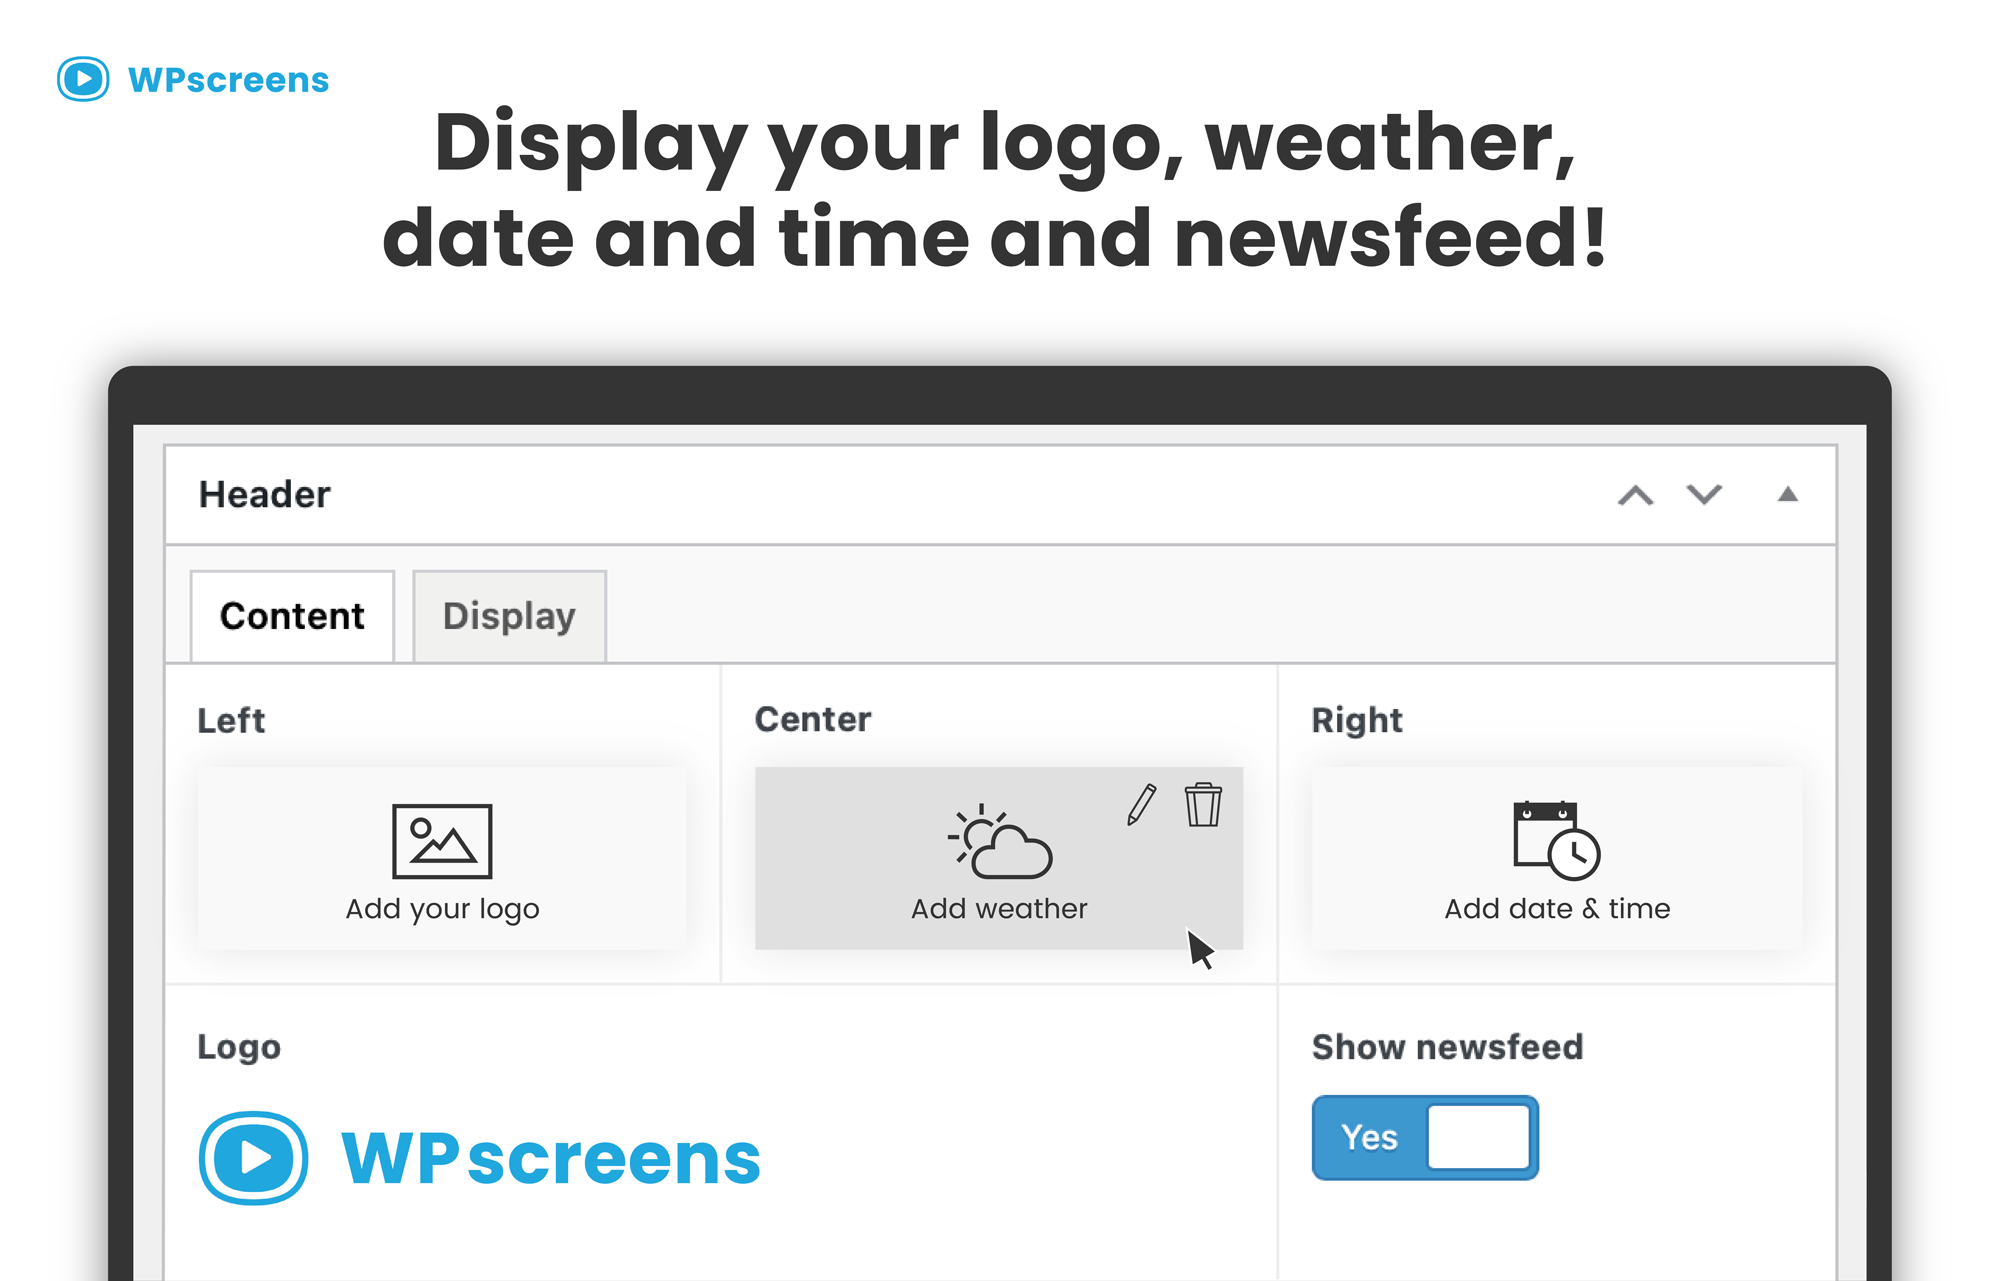The image size is (2000, 1281).
Task: Move the Header block down using the chevron
Action: (1704, 494)
